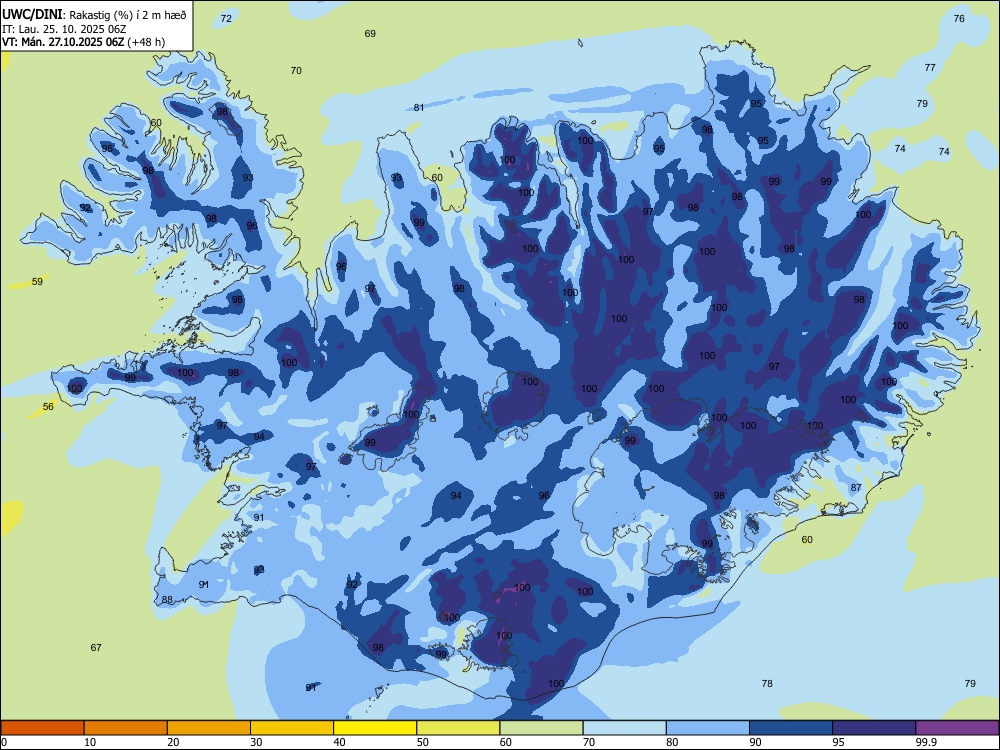Click the legend tick label '99.9'
1000x750 pixels.
(925, 742)
